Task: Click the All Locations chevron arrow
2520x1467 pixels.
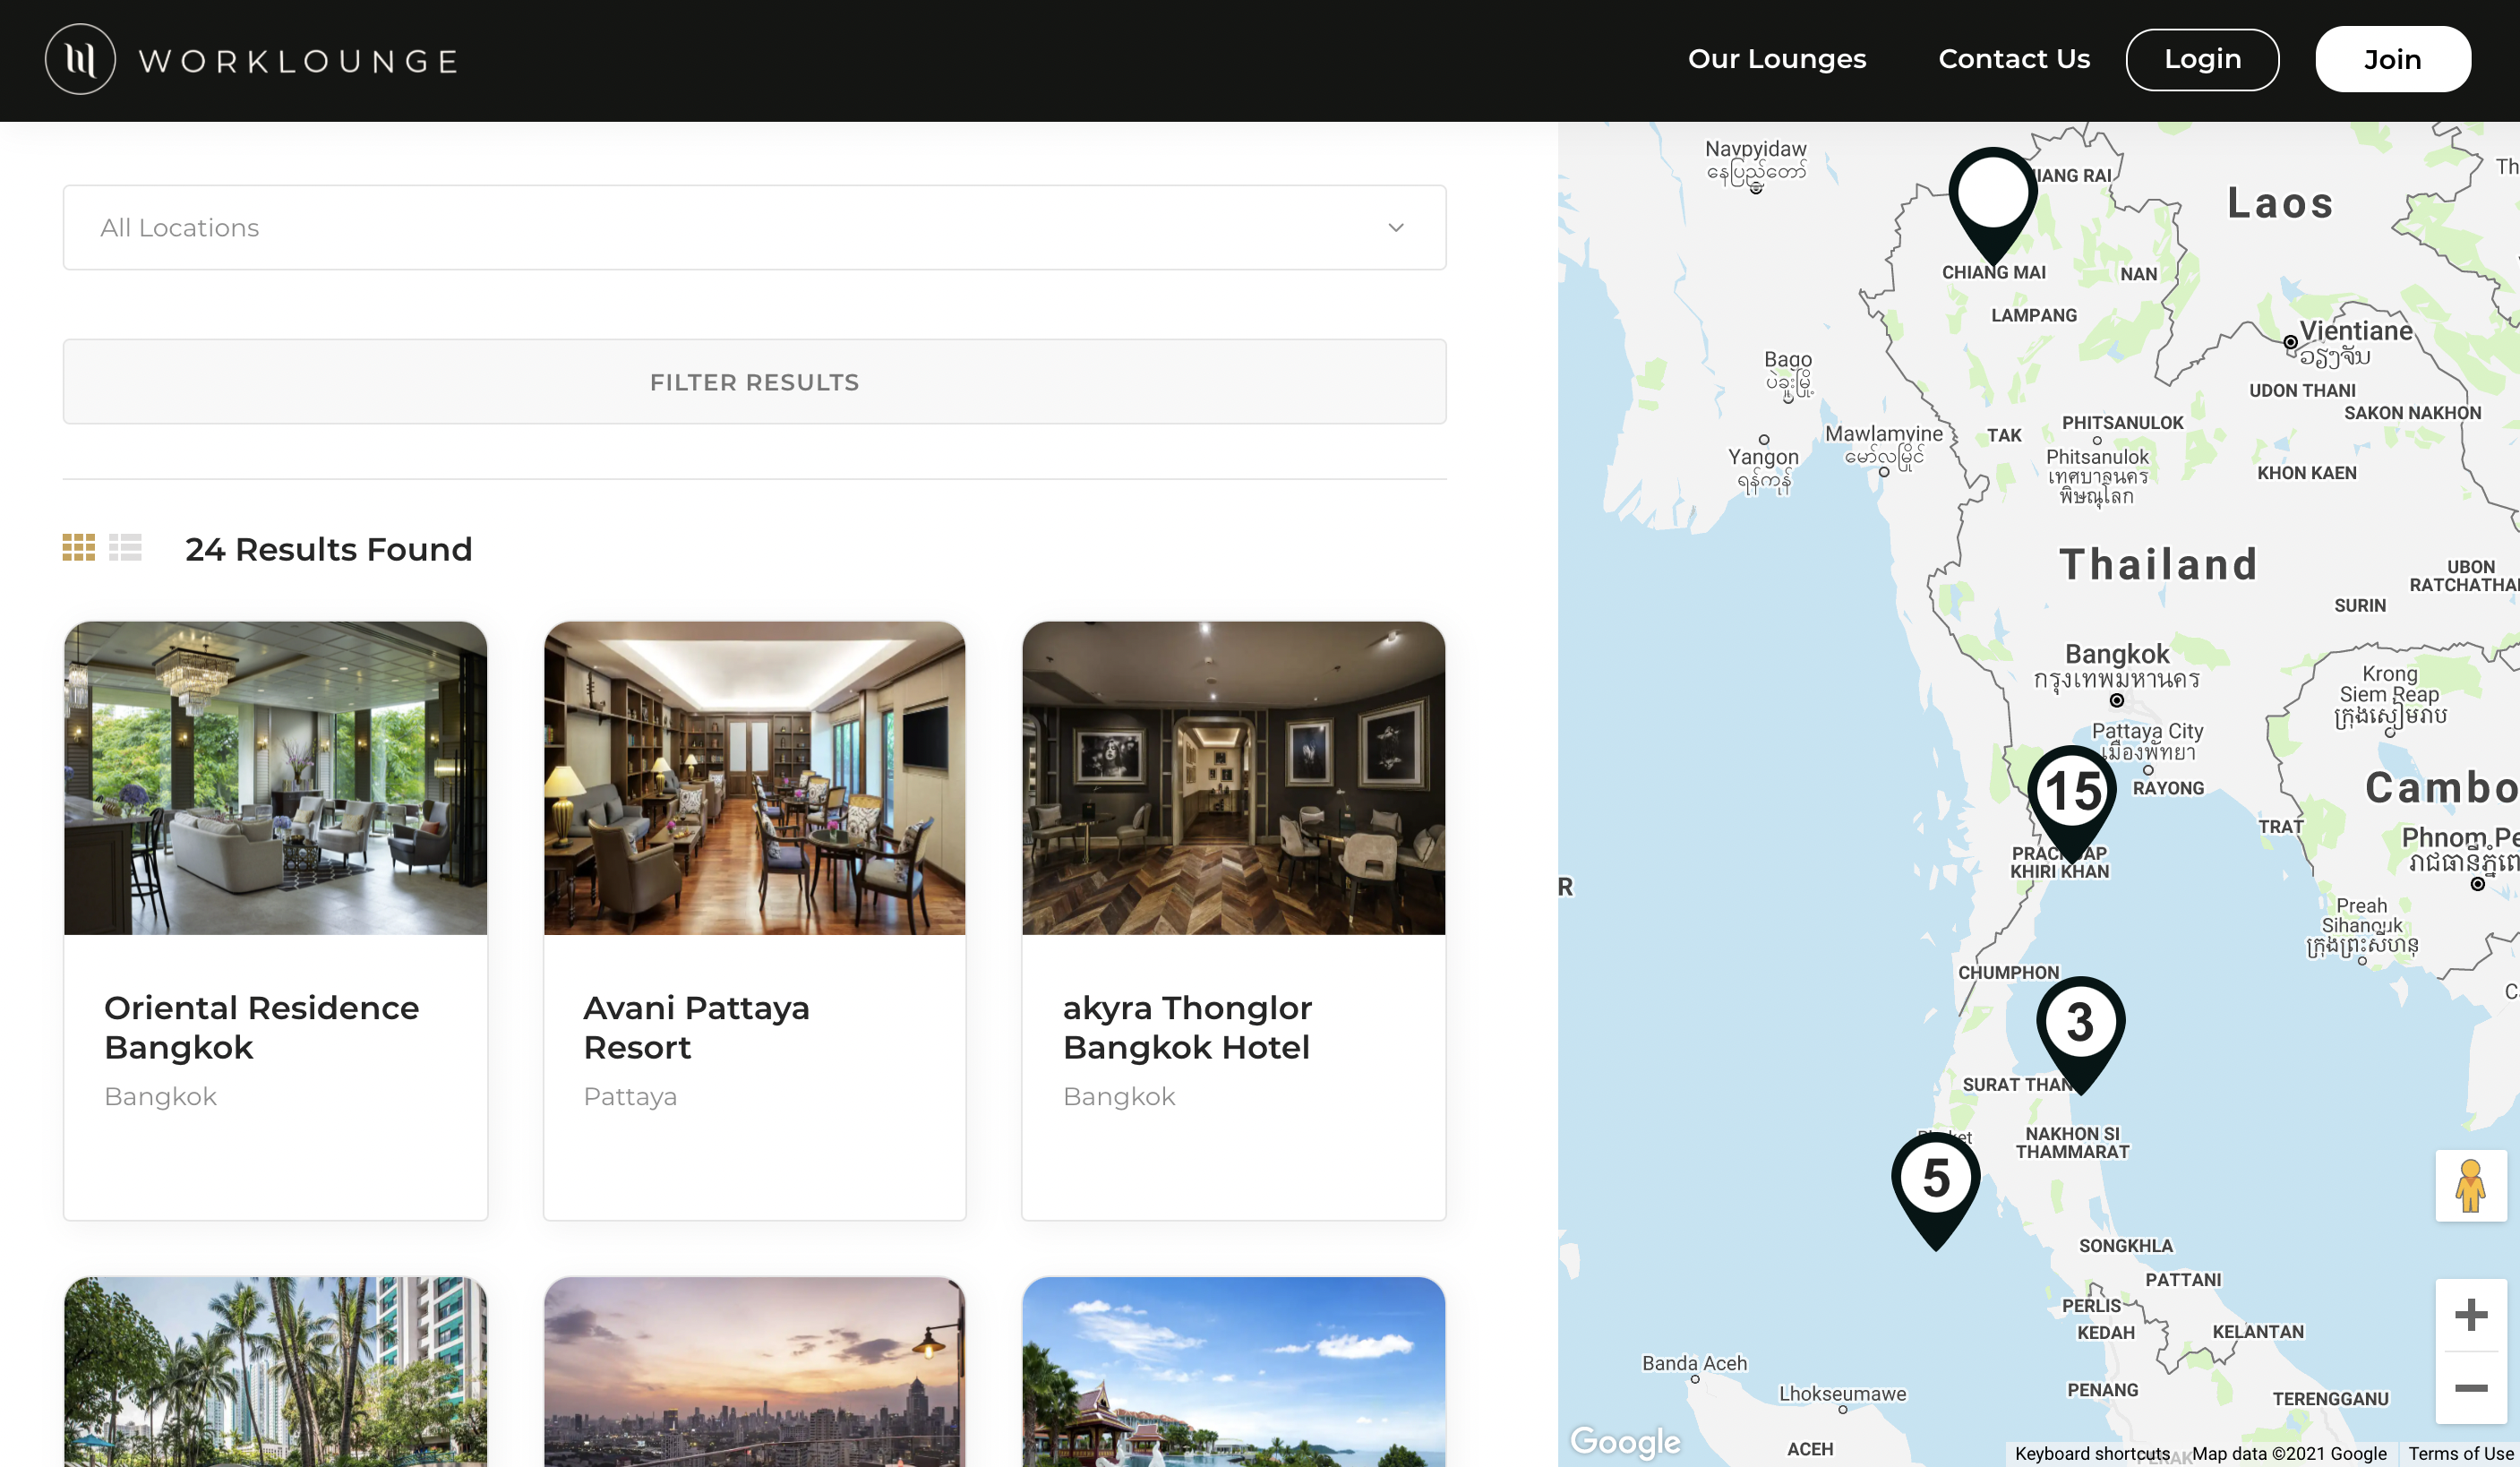Action: coord(1396,228)
